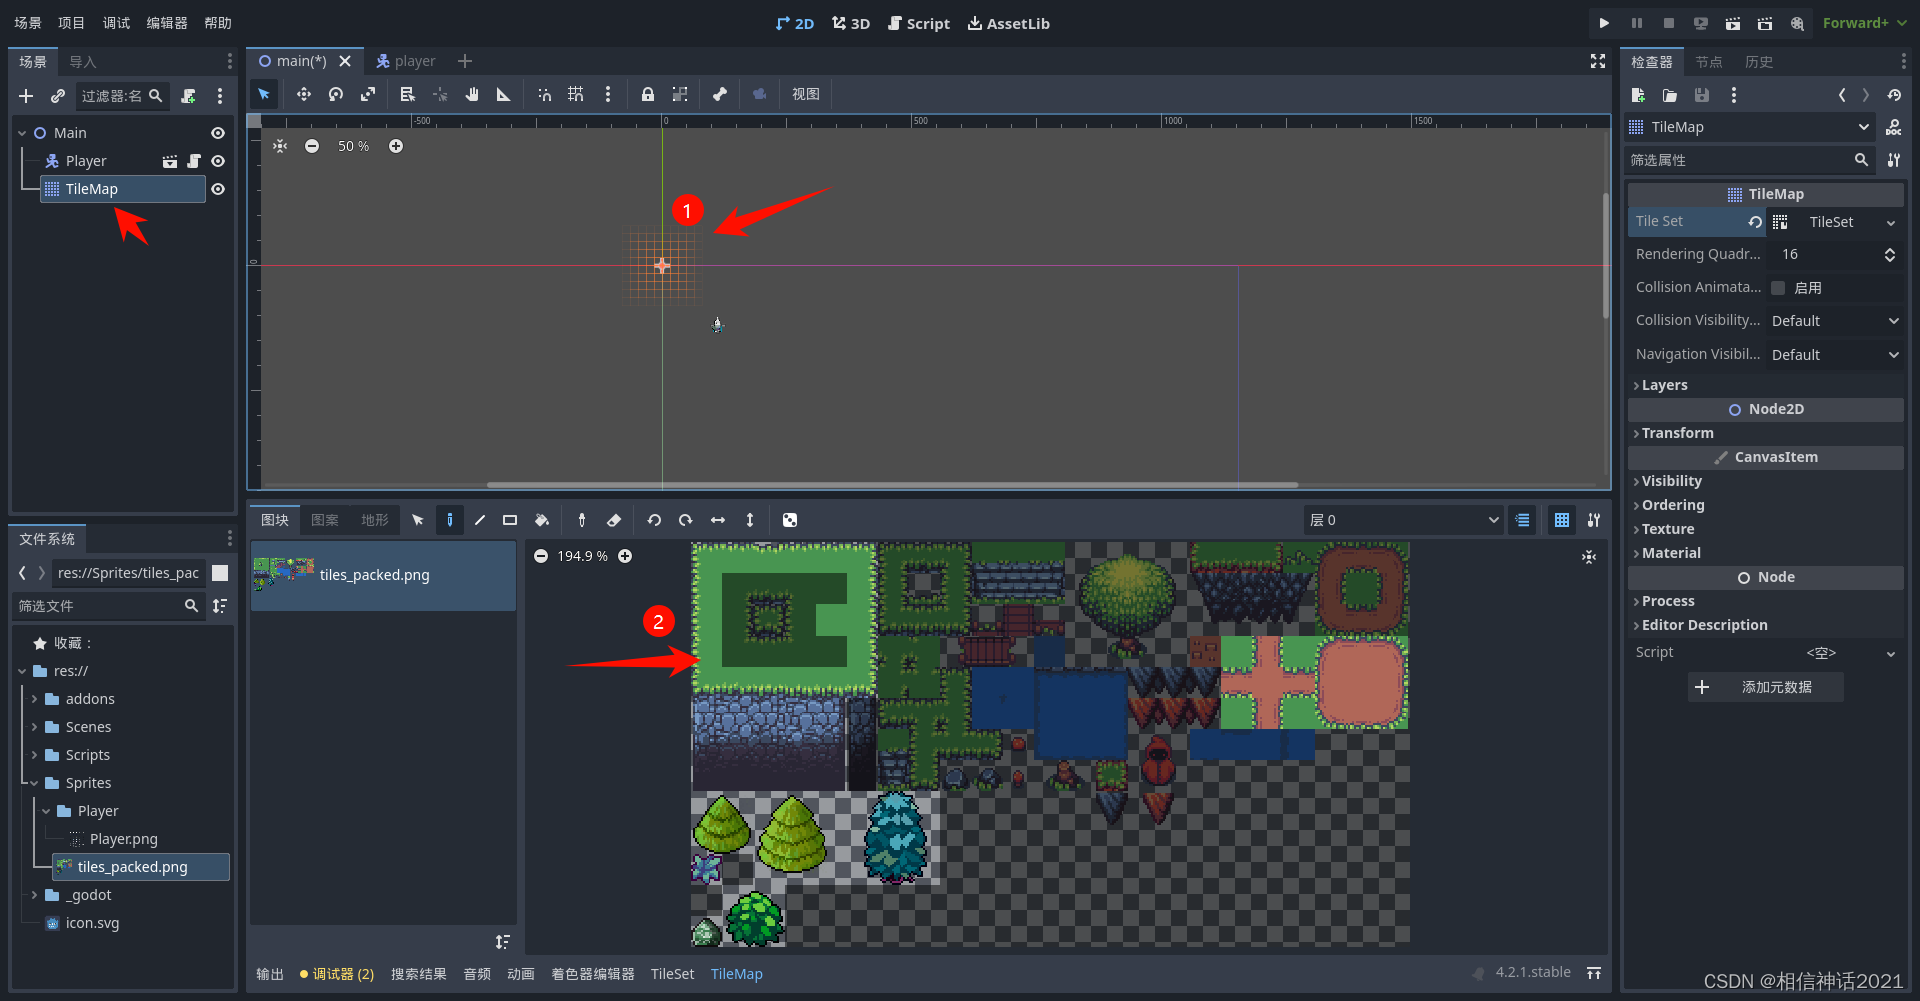This screenshot has height=1001, width=1920.
Task: Select the Move tool in the 2D toolbar
Action: click(304, 94)
